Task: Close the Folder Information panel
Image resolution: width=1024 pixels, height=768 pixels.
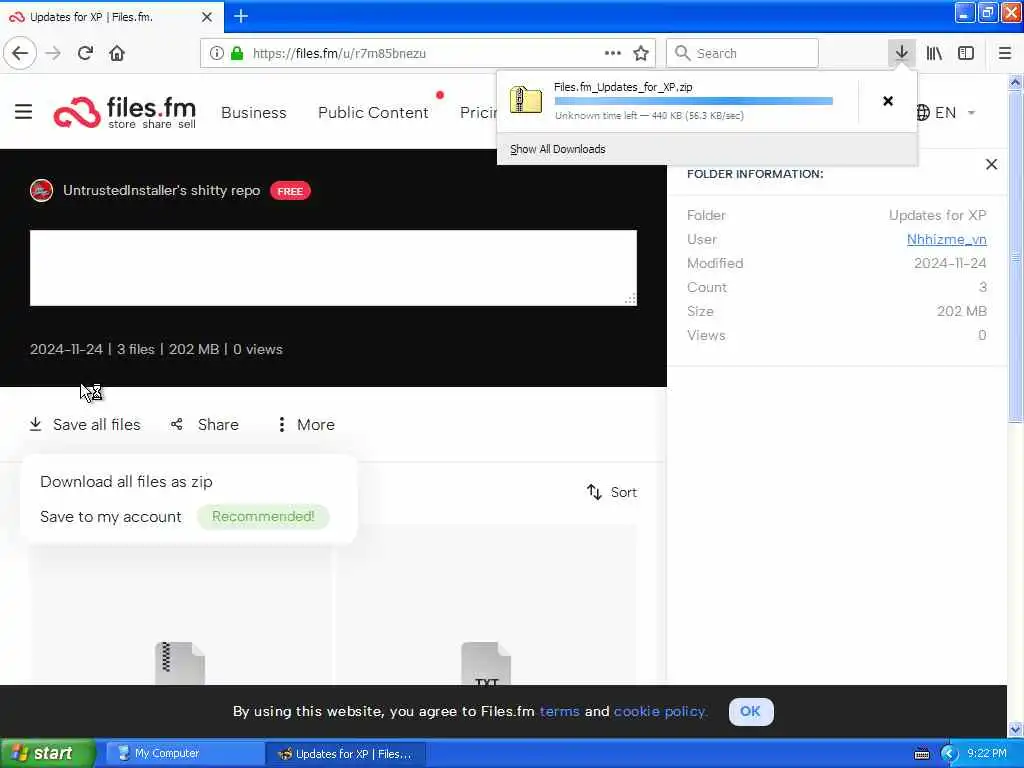Action: coord(991,165)
